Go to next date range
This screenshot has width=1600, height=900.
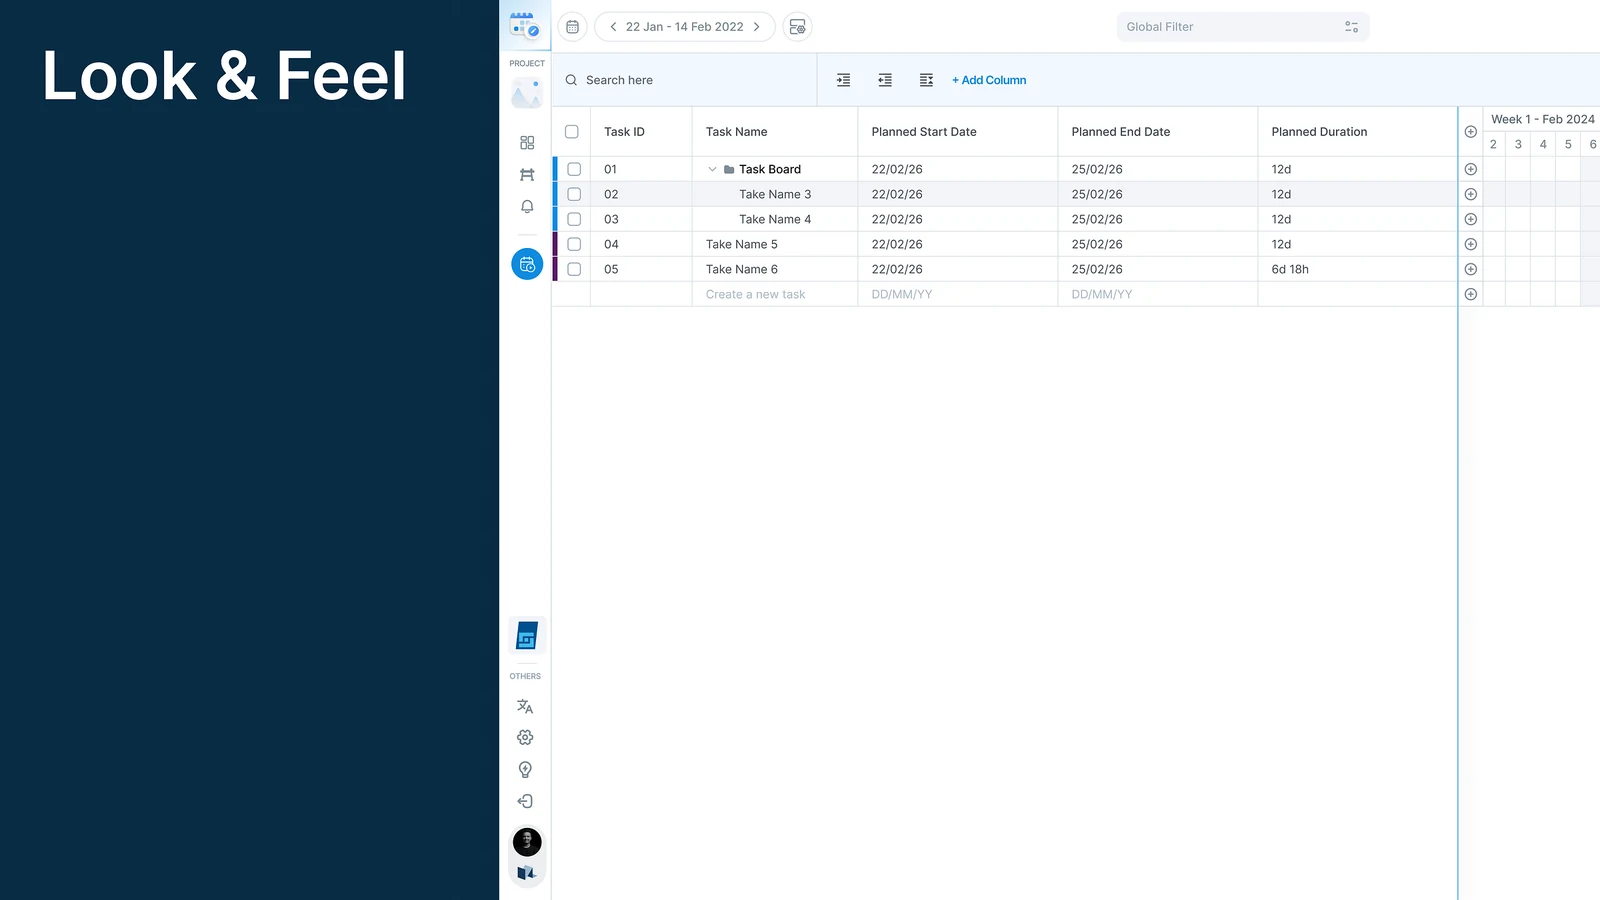757,27
